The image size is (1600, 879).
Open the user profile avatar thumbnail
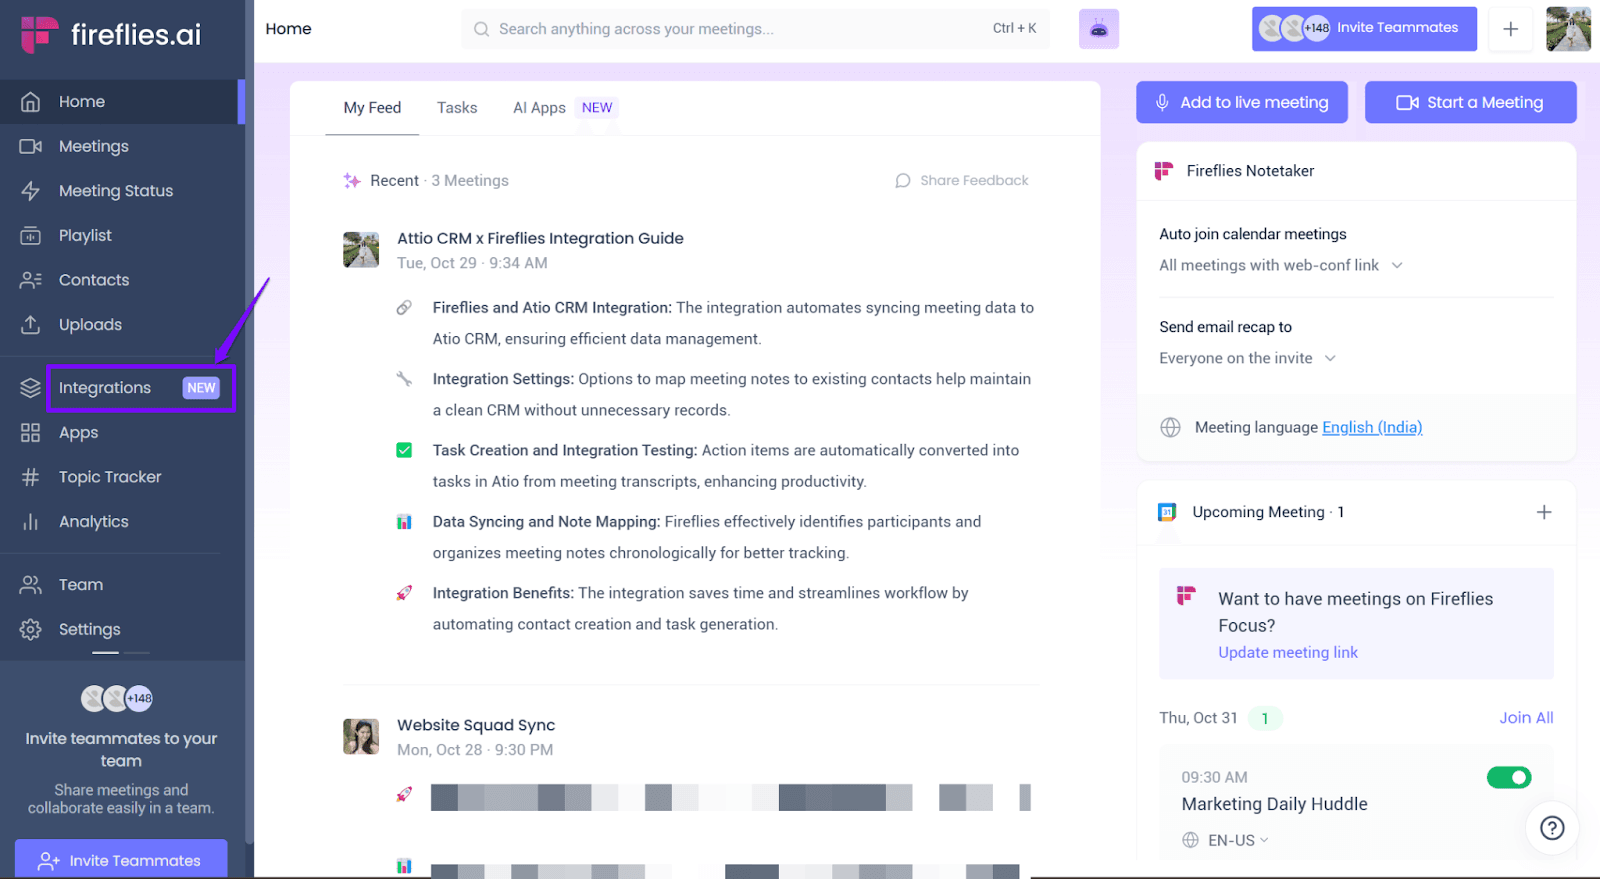tap(1568, 29)
